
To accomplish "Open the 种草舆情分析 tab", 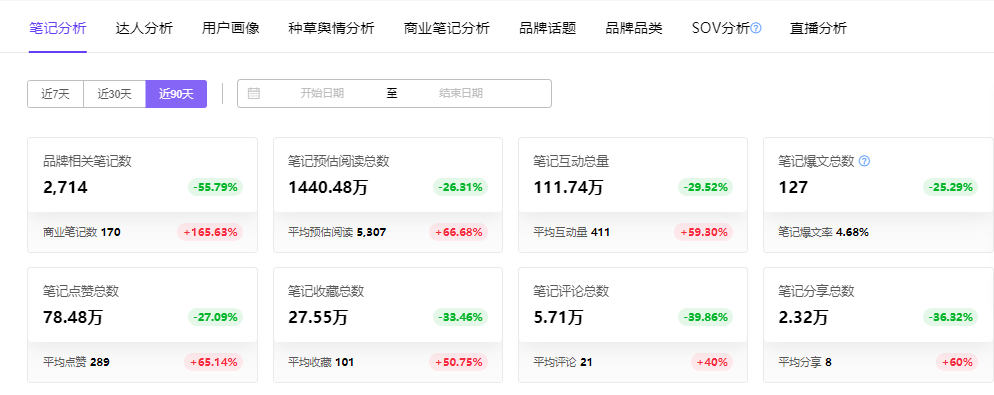I will pyautogui.click(x=332, y=29).
